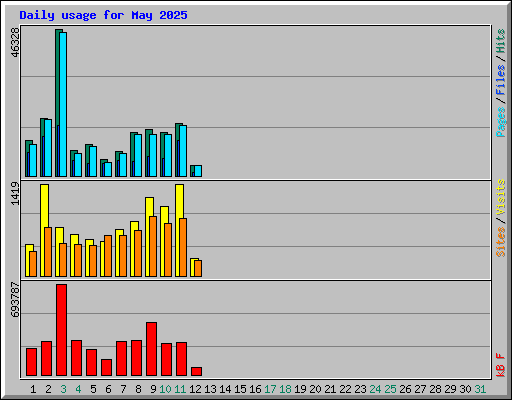Click the orange sites bar for day 12

point(198,268)
